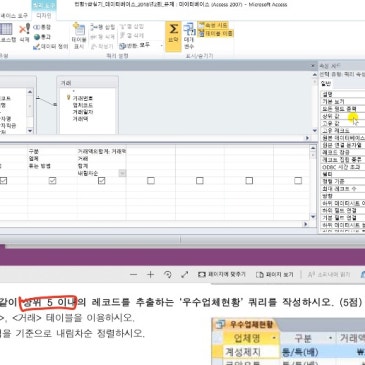
Task: Click the 상위 값 property field
Action: click(x=343, y=116)
